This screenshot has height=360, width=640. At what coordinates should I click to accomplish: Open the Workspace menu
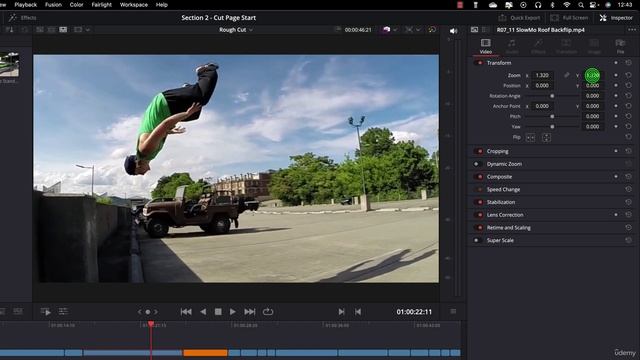point(134,5)
